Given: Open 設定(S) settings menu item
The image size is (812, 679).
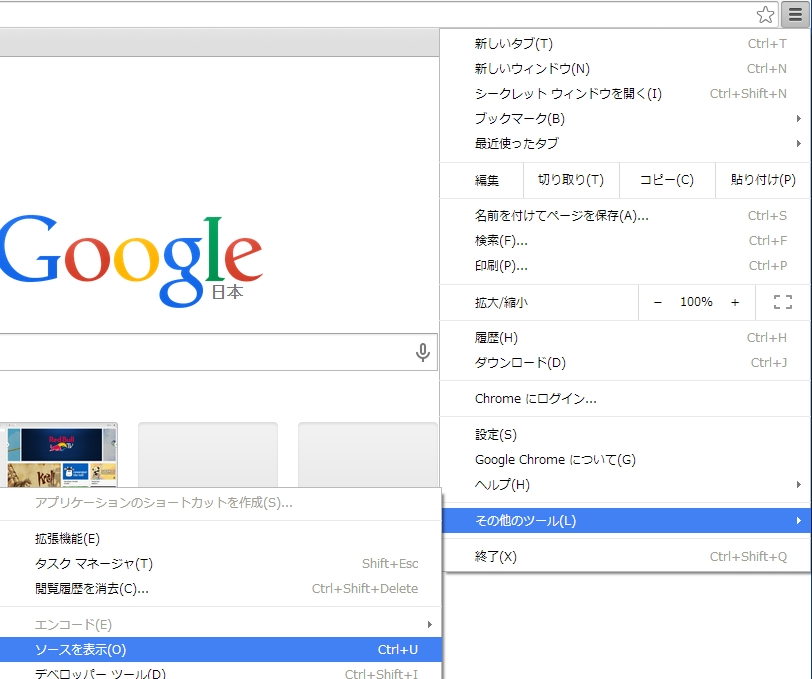Looking at the screenshot, I should coord(626,435).
